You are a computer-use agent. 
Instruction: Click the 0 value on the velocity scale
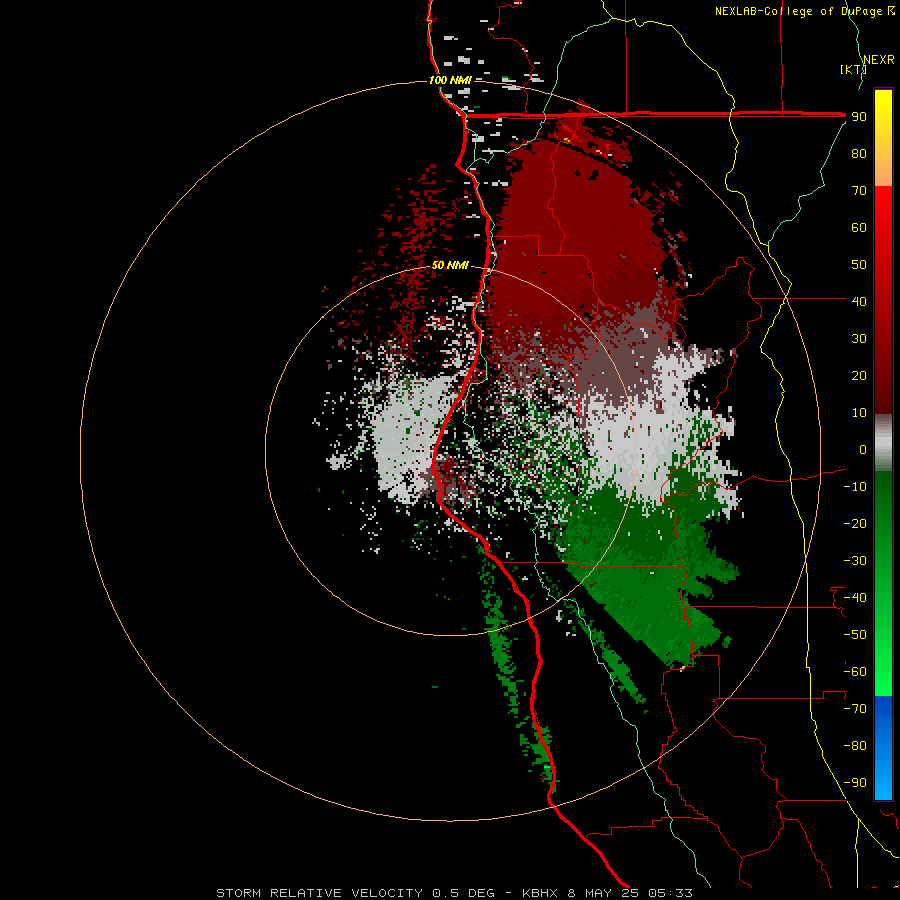pyautogui.click(x=863, y=450)
